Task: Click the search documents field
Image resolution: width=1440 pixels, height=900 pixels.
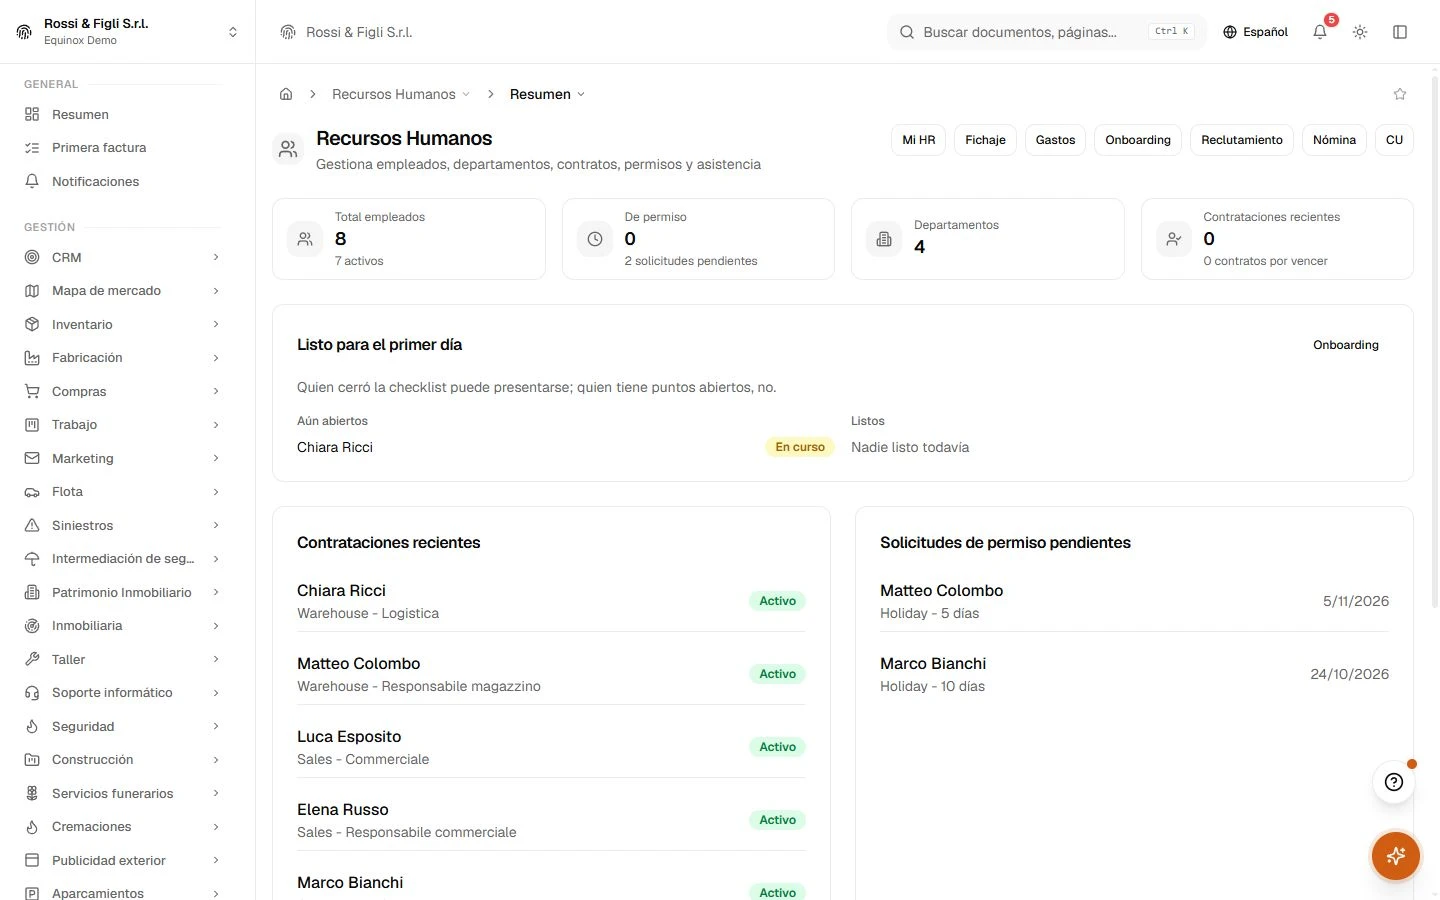Action: pos(1047,32)
